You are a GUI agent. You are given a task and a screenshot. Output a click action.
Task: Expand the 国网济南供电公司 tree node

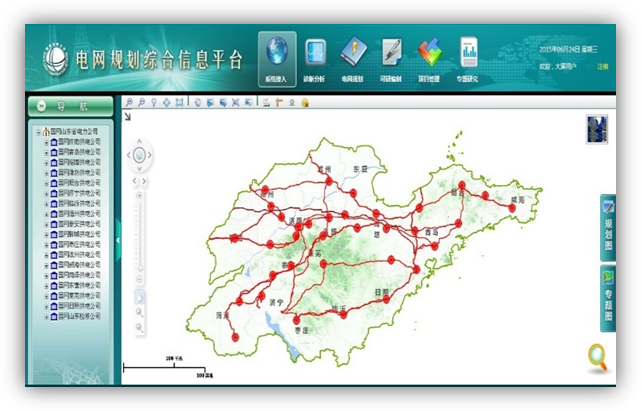click(46, 142)
